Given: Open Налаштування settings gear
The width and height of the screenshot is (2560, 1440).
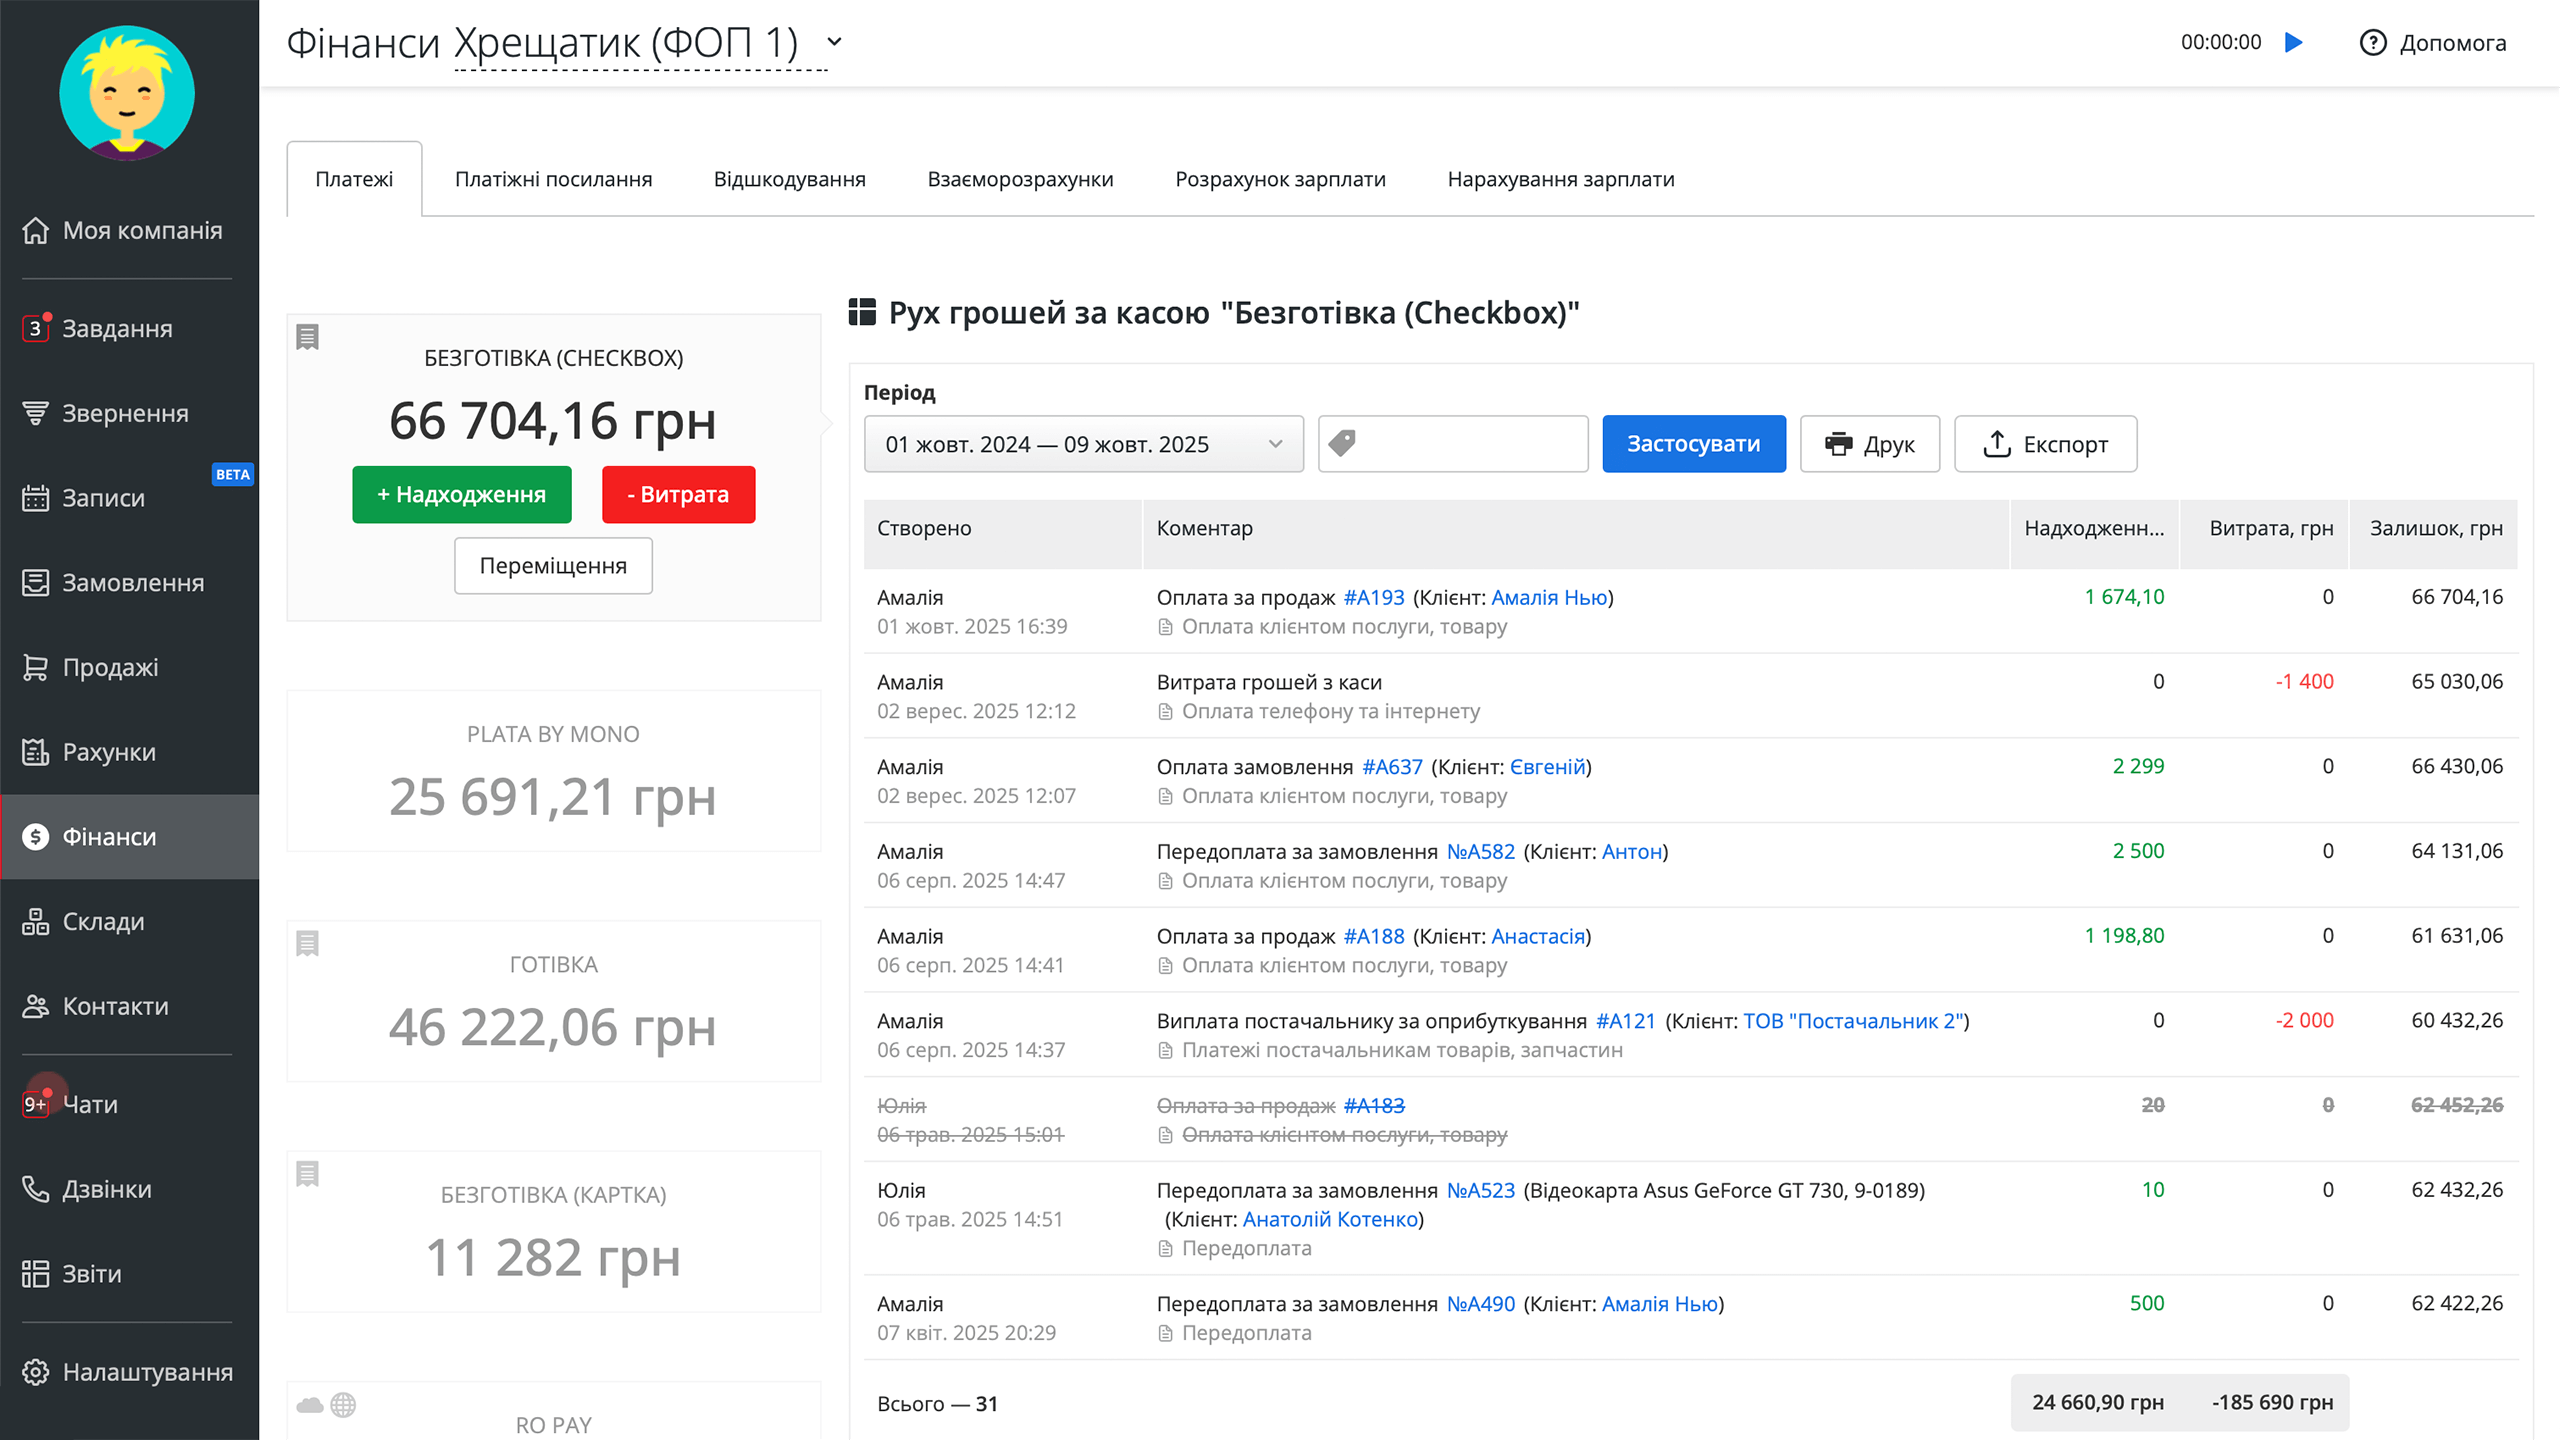Looking at the screenshot, I should coord(36,1372).
